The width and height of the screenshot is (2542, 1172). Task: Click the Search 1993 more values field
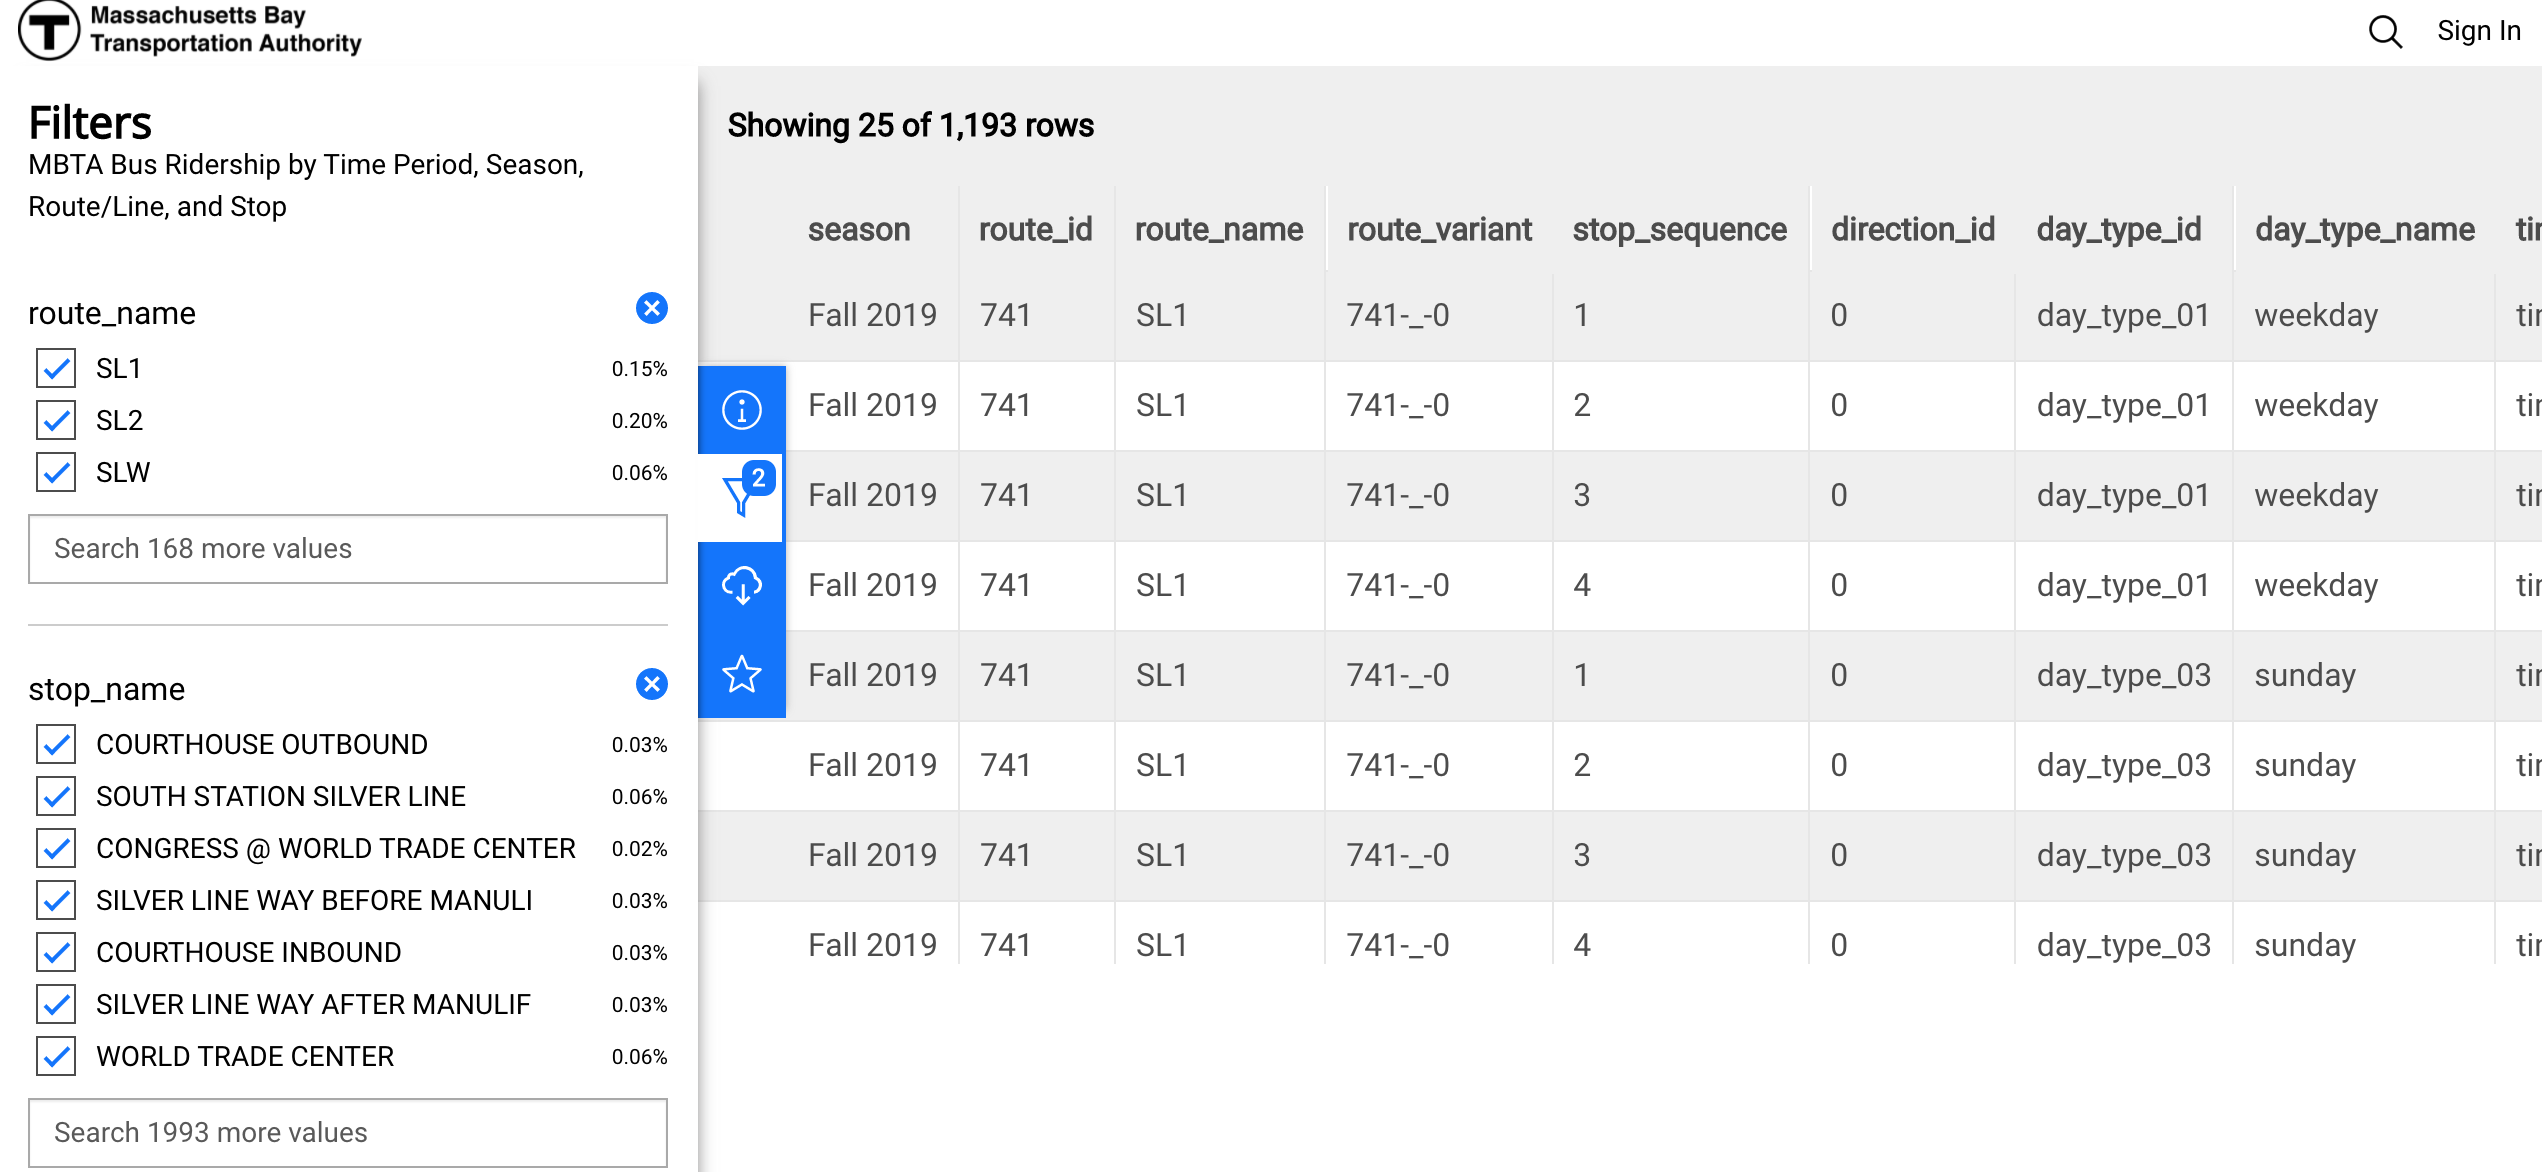click(347, 1133)
